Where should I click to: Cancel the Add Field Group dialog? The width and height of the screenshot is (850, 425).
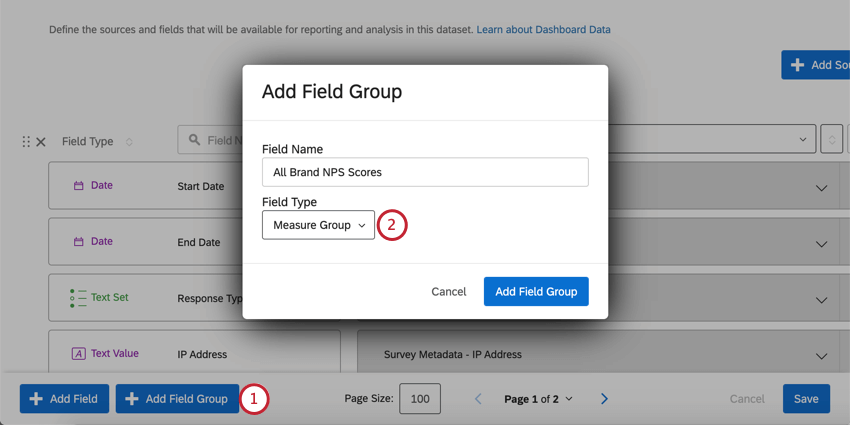pos(449,292)
